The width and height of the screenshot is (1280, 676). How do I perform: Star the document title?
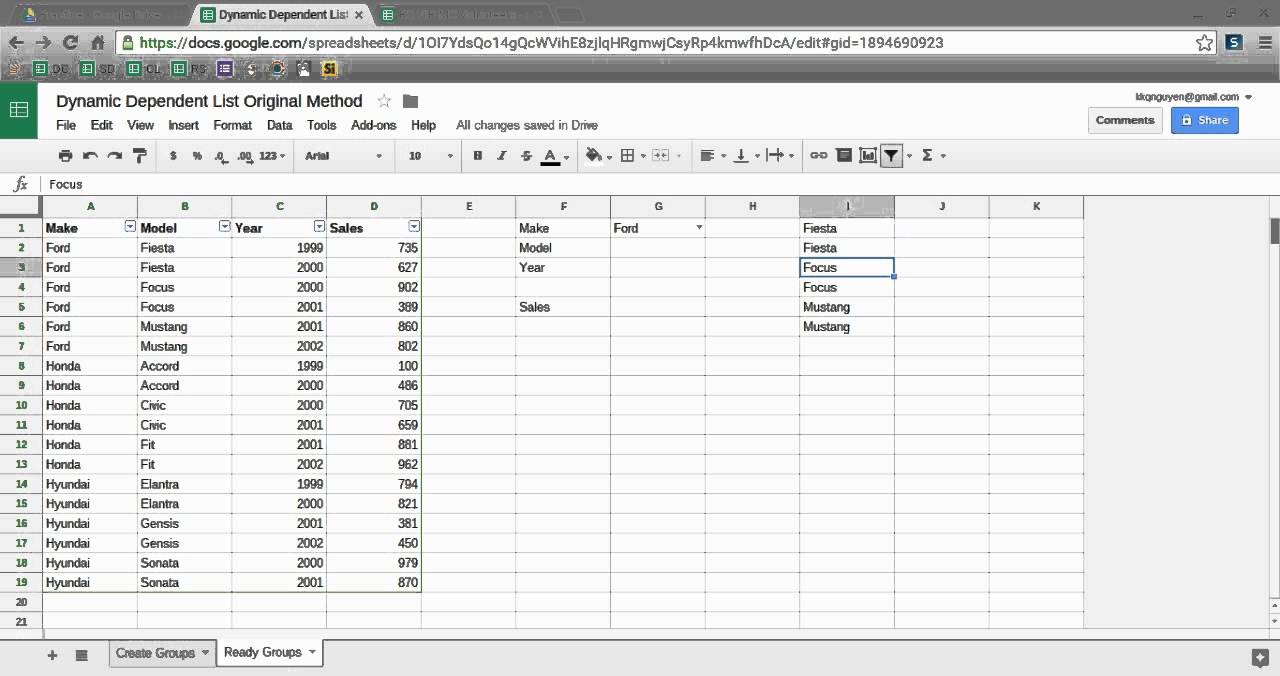coord(384,101)
